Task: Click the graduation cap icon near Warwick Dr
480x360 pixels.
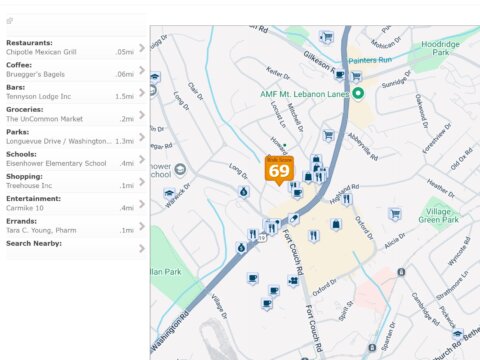Action: click(x=169, y=194)
